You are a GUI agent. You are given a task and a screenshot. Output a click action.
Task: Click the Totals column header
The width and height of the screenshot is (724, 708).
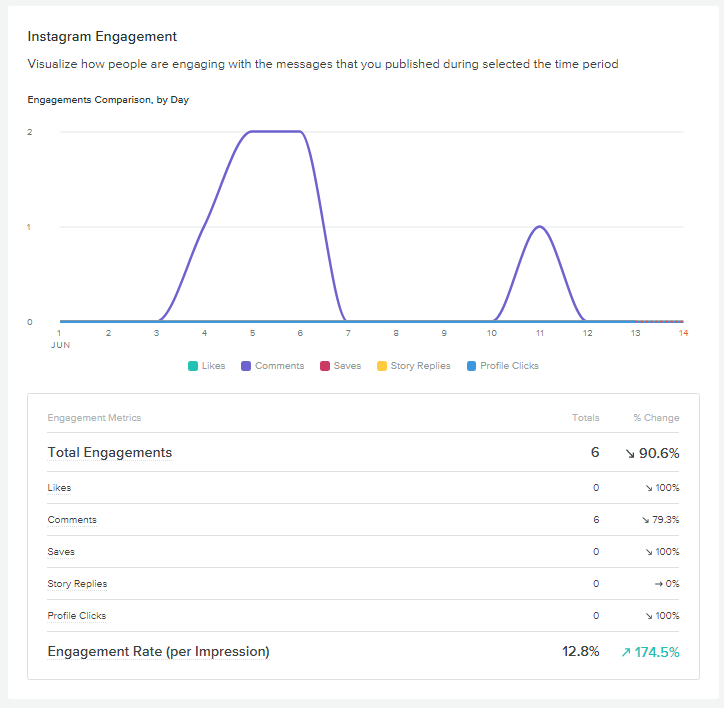[x=585, y=418]
